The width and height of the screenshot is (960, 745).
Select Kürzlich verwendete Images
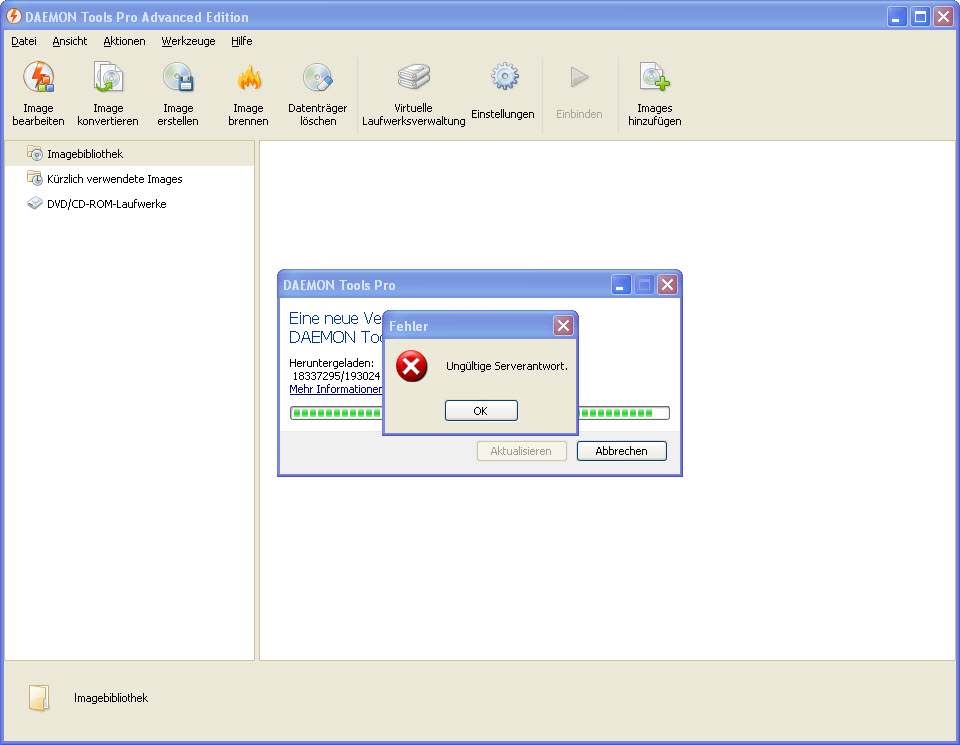[x=114, y=179]
